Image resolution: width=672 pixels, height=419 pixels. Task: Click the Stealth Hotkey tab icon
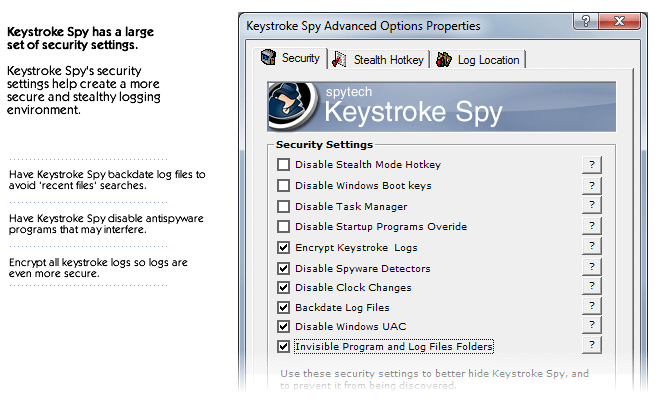click(x=340, y=60)
